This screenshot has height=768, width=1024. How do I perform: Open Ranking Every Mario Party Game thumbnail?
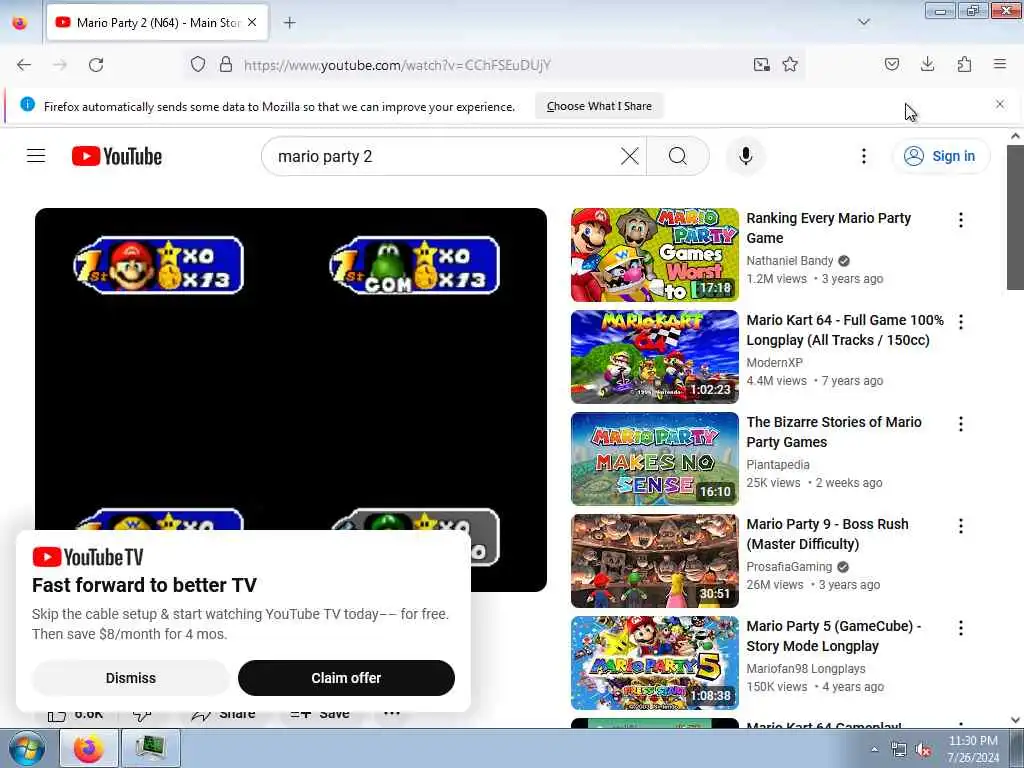(x=654, y=255)
